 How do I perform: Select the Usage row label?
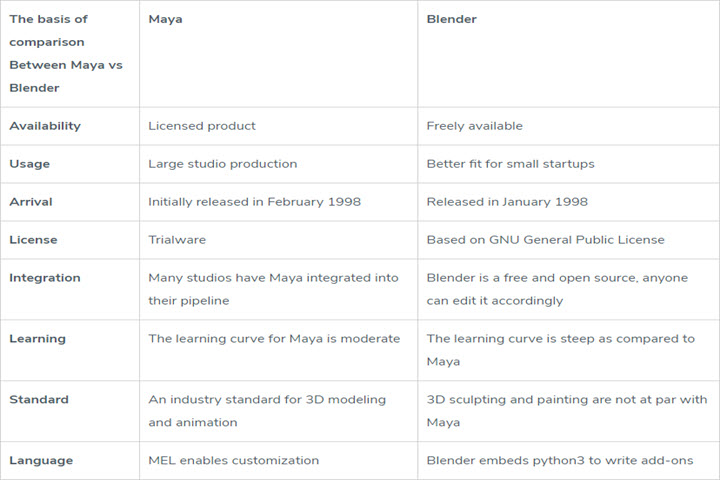(x=29, y=164)
